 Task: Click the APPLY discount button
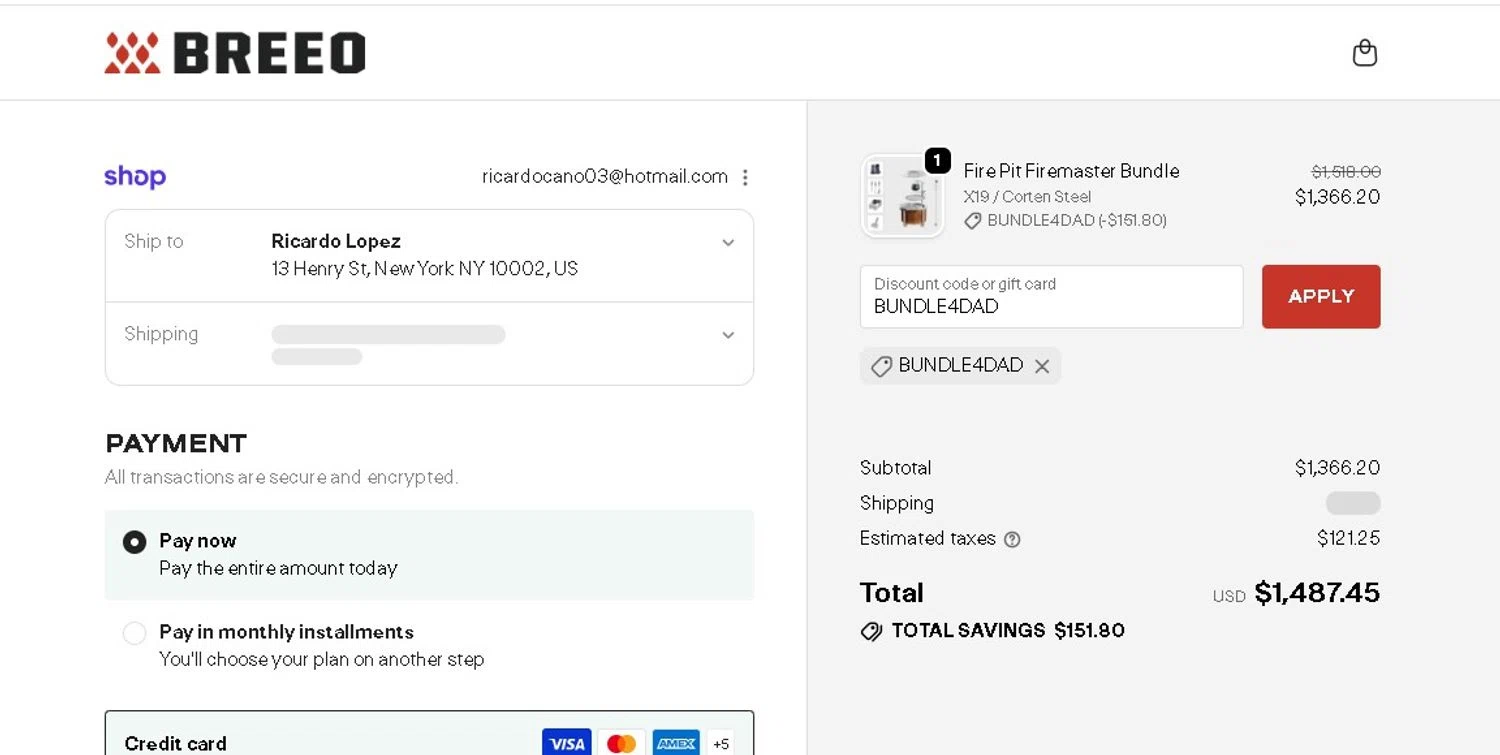(1321, 296)
